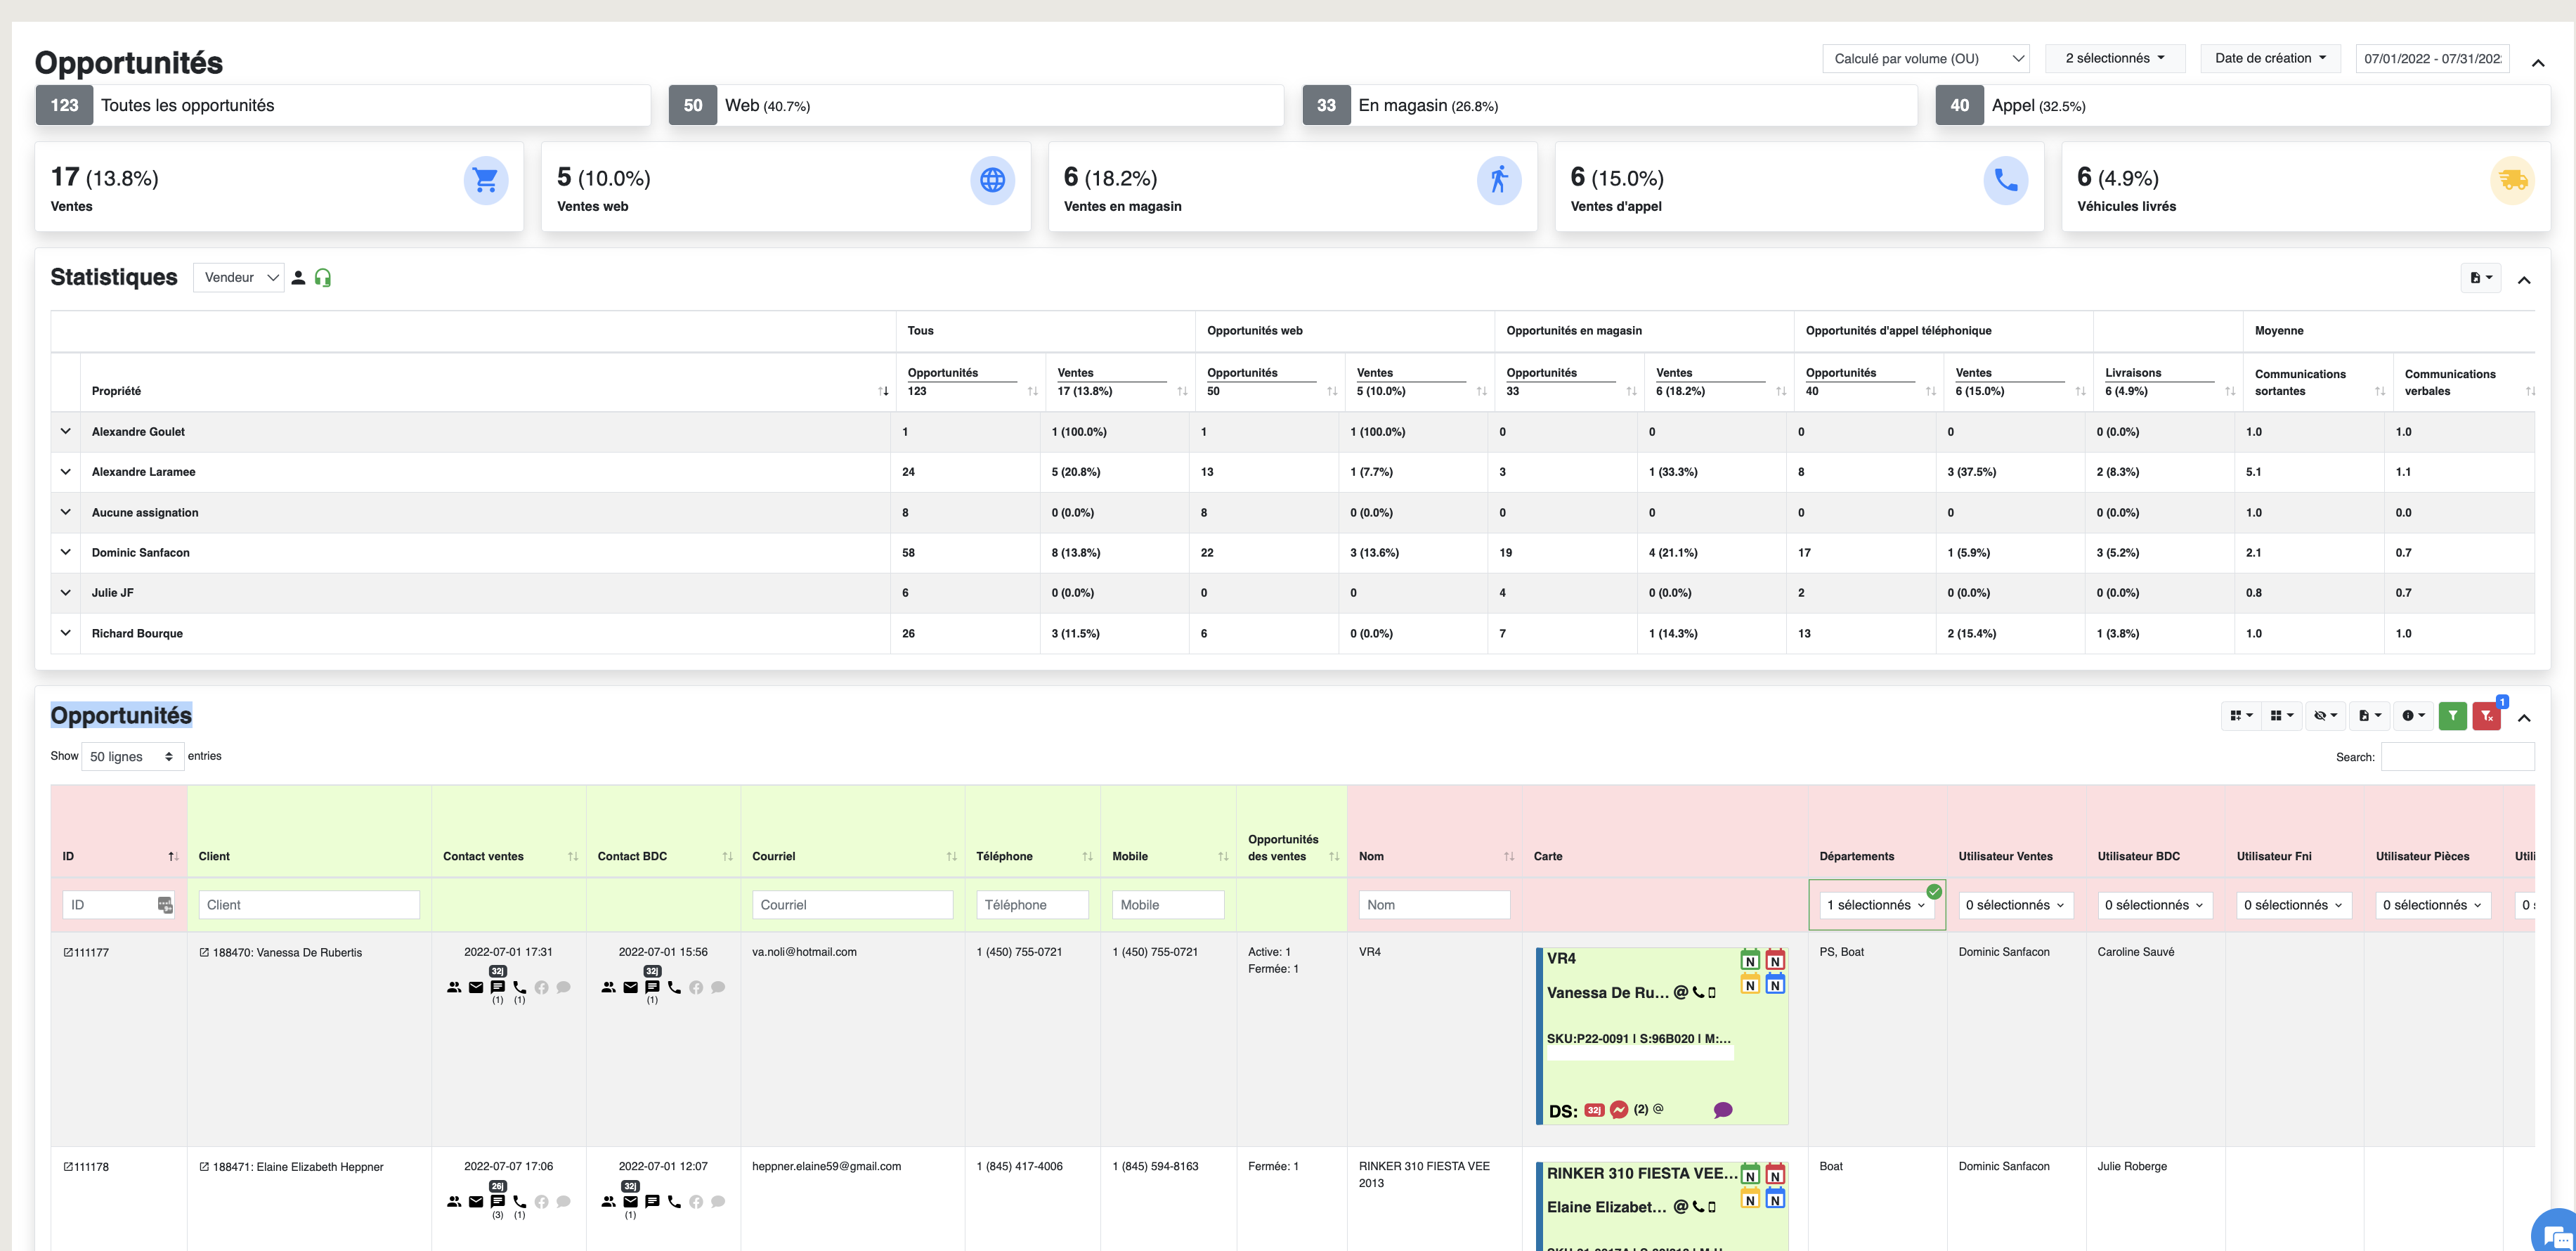Screen dimensions: 2576x1251
Task: Click the Search input field
Action: (2457, 757)
